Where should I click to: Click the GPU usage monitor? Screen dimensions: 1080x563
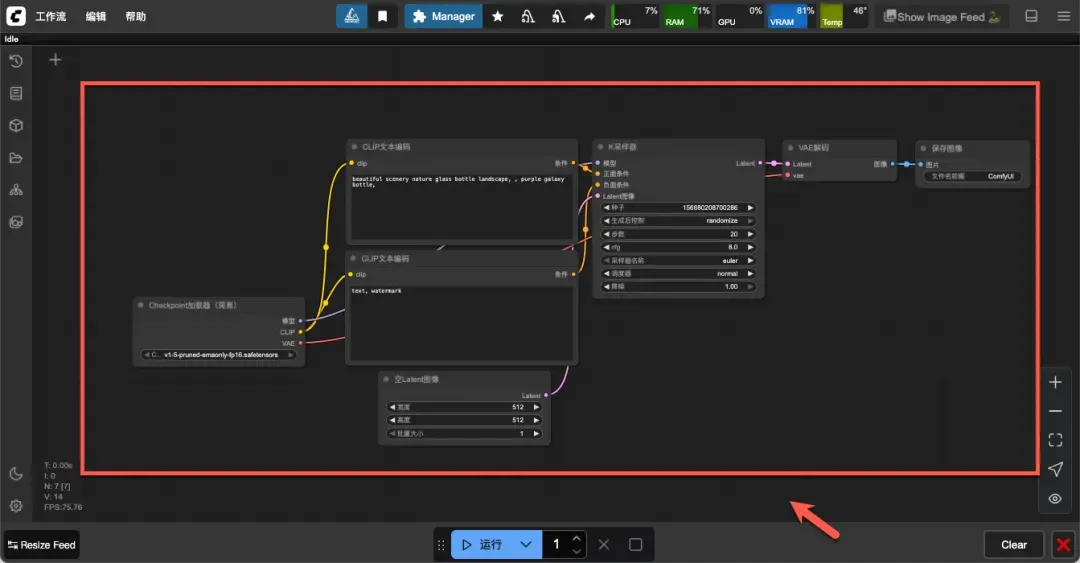click(x=739, y=16)
